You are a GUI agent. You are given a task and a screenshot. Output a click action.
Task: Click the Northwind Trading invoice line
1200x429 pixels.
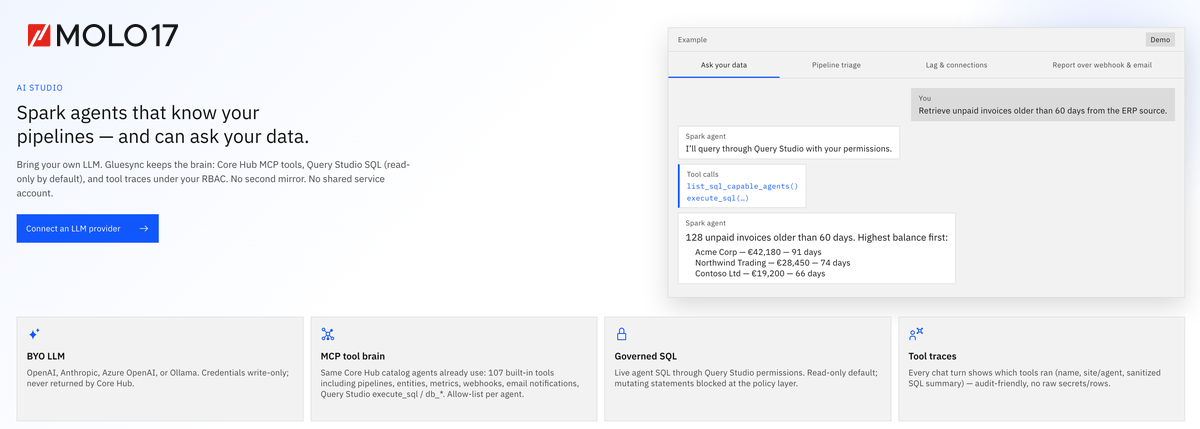[772, 263]
